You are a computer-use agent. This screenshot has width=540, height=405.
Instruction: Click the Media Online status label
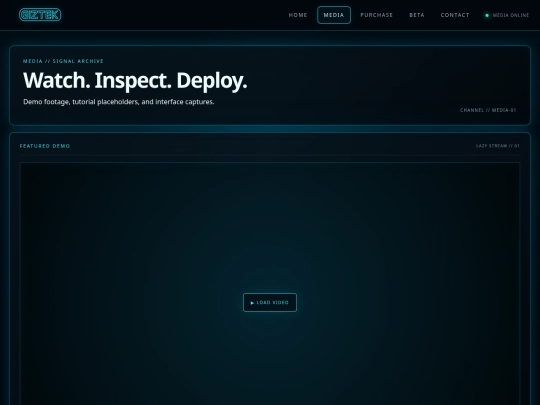click(511, 15)
